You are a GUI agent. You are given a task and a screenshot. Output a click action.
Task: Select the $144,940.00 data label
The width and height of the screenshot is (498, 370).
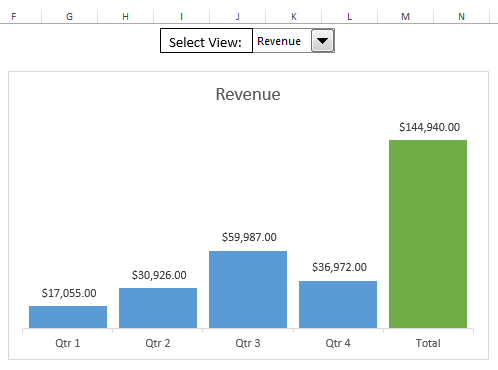coord(430,127)
